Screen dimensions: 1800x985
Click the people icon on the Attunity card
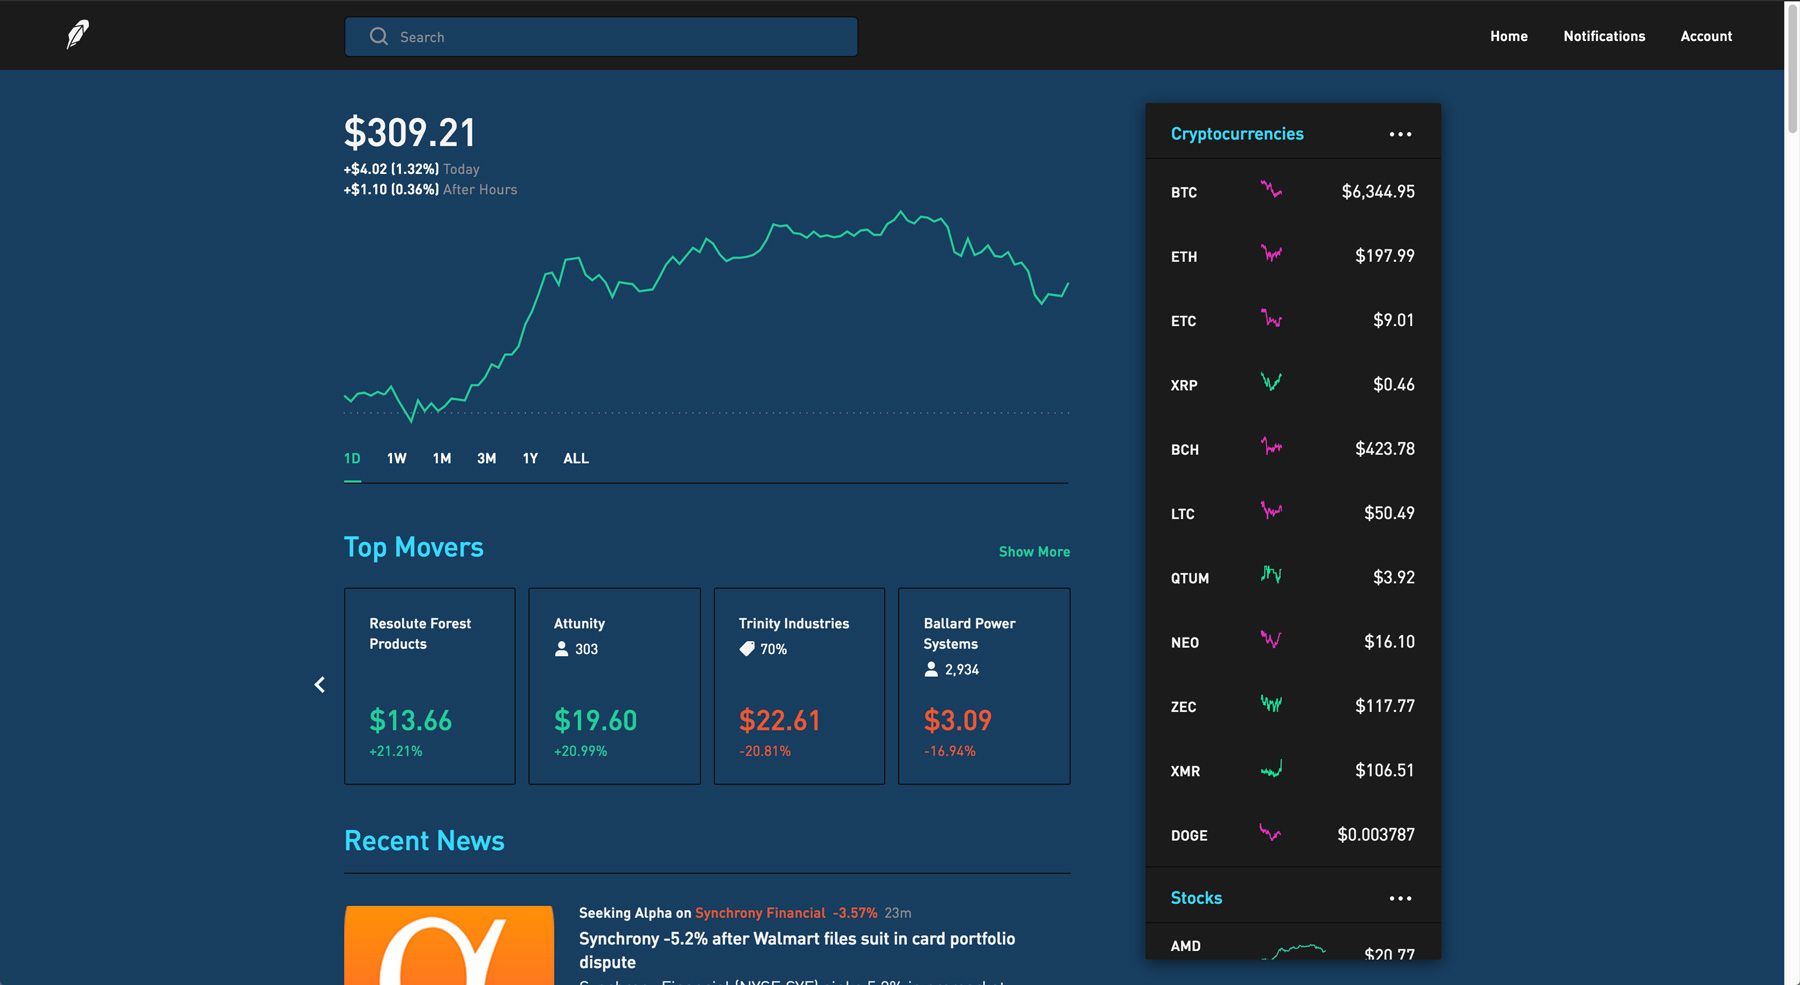click(x=561, y=649)
